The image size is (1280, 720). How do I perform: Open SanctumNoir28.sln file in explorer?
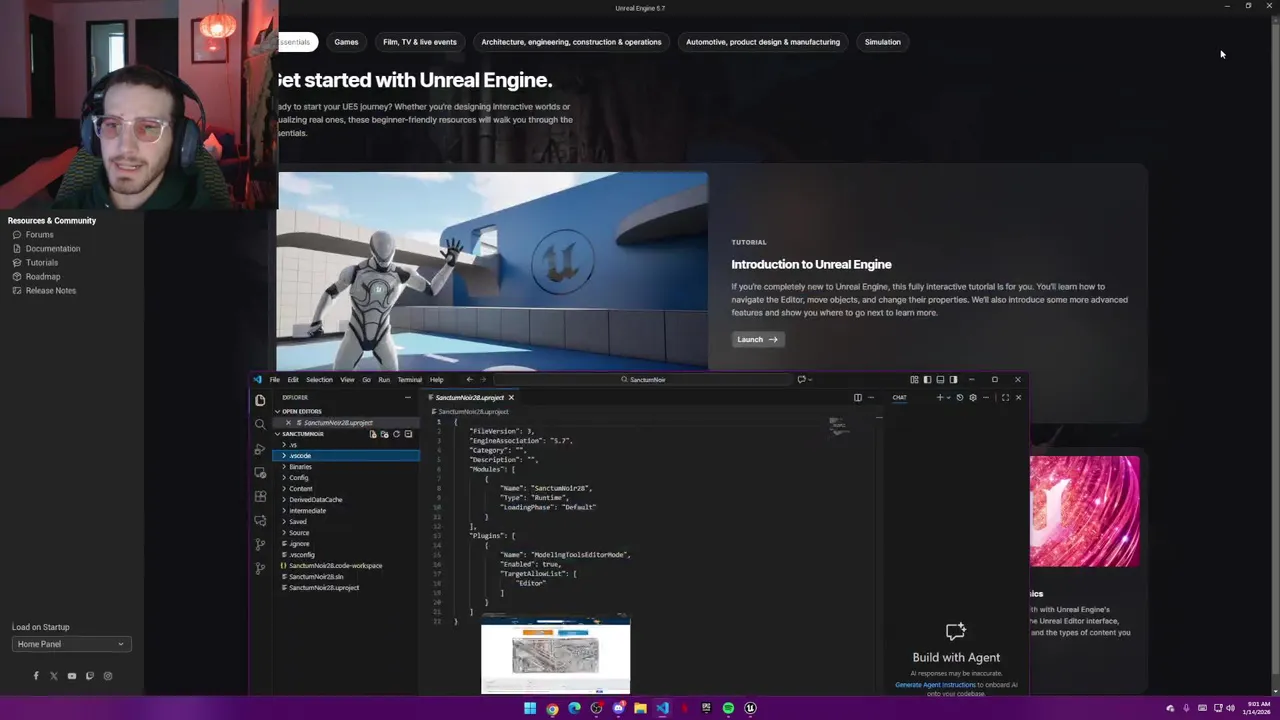point(346,577)
